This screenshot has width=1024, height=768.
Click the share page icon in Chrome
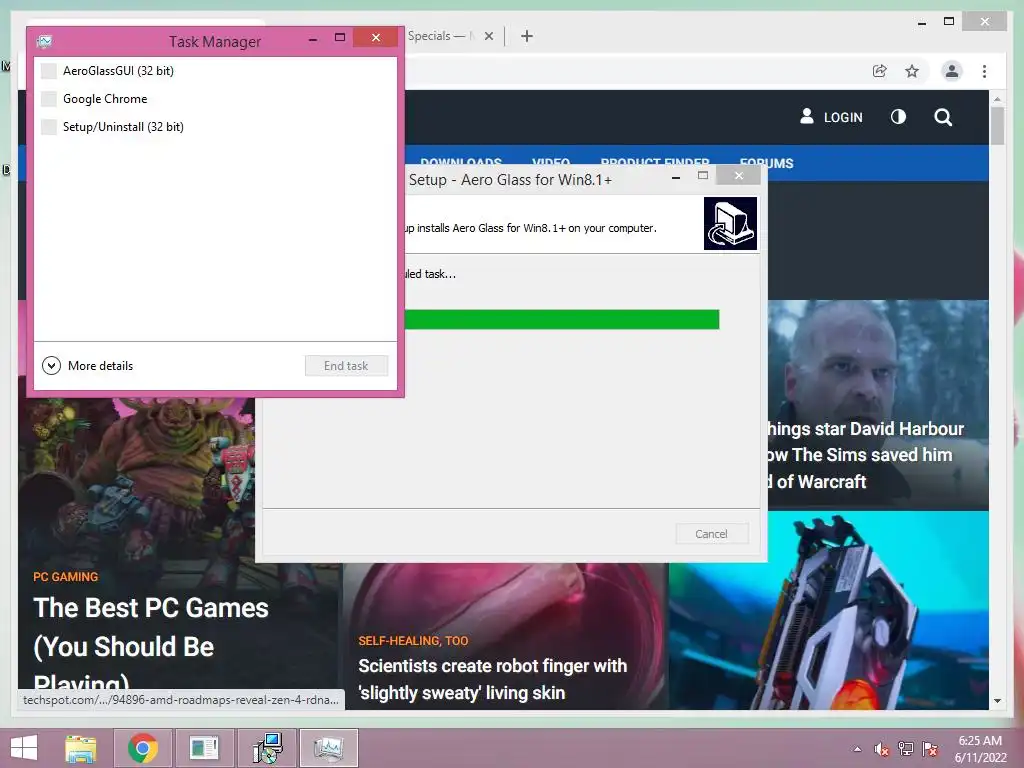pos(880,71)
